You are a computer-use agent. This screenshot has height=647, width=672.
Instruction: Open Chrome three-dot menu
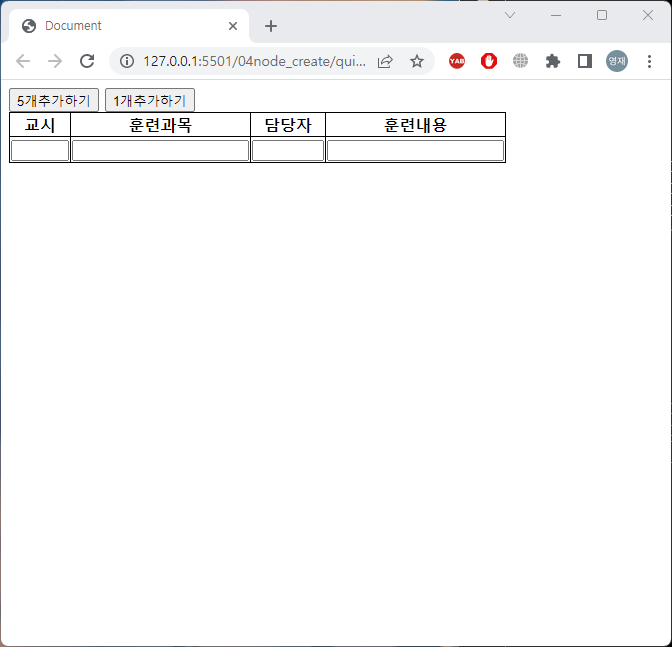[649, 61]
